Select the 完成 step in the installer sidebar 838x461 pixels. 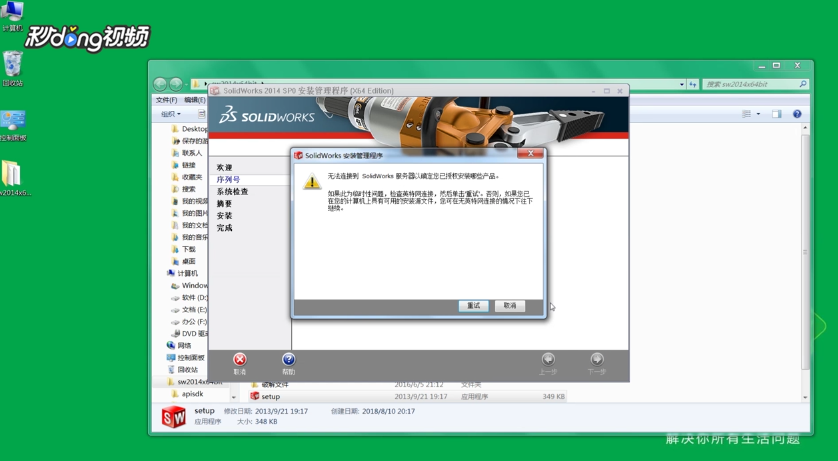coord(224,228)
